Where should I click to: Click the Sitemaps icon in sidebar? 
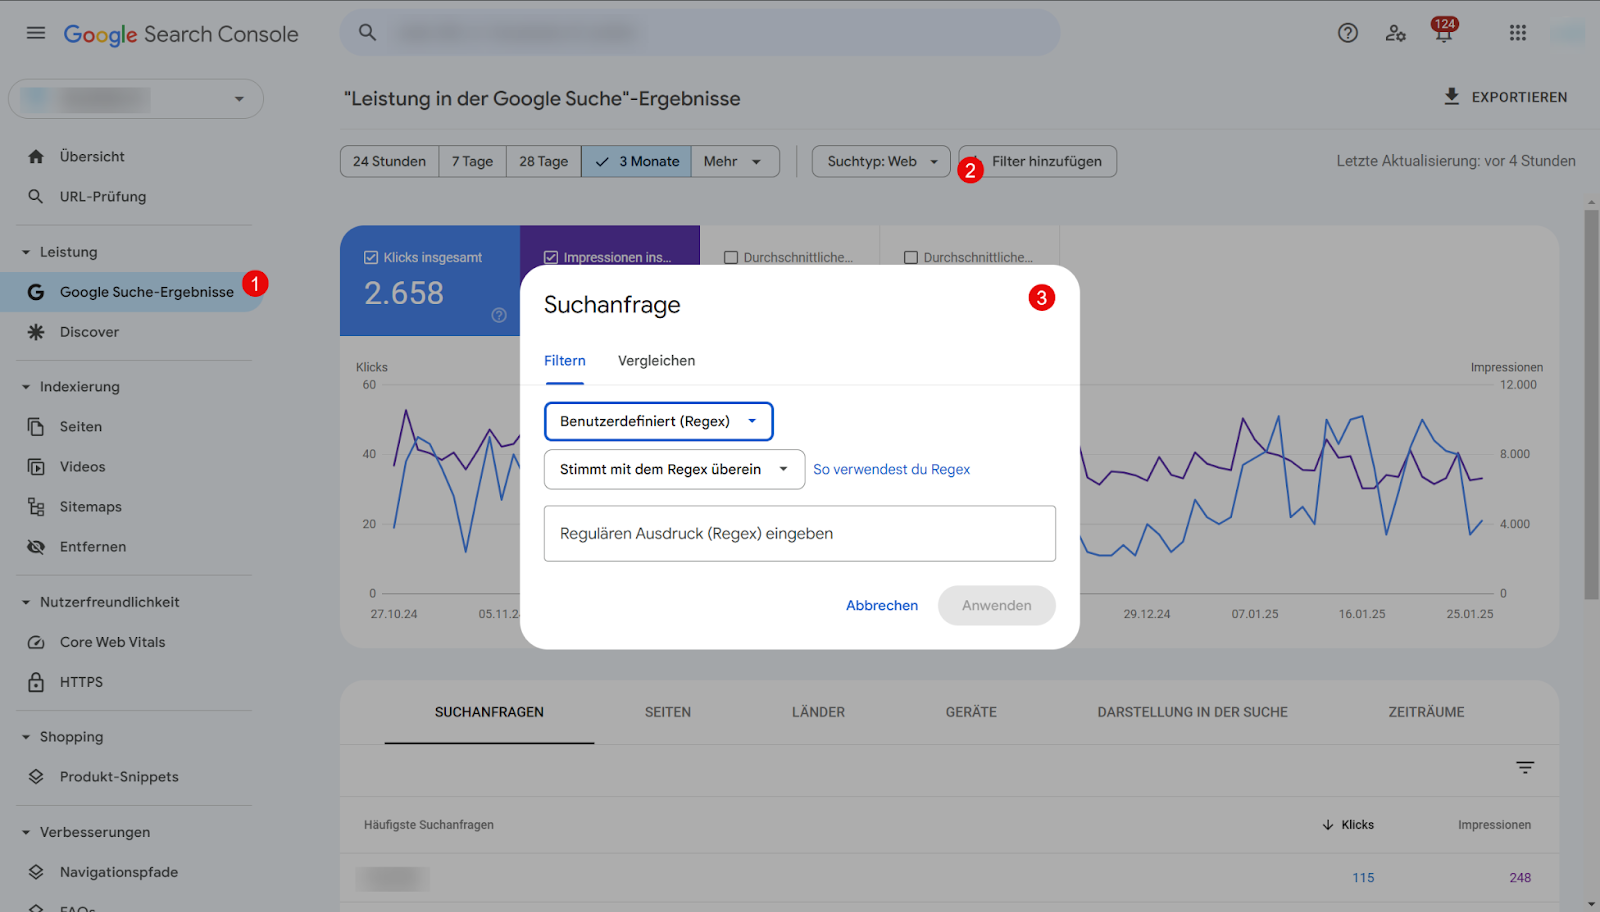[x=36, y=507]
